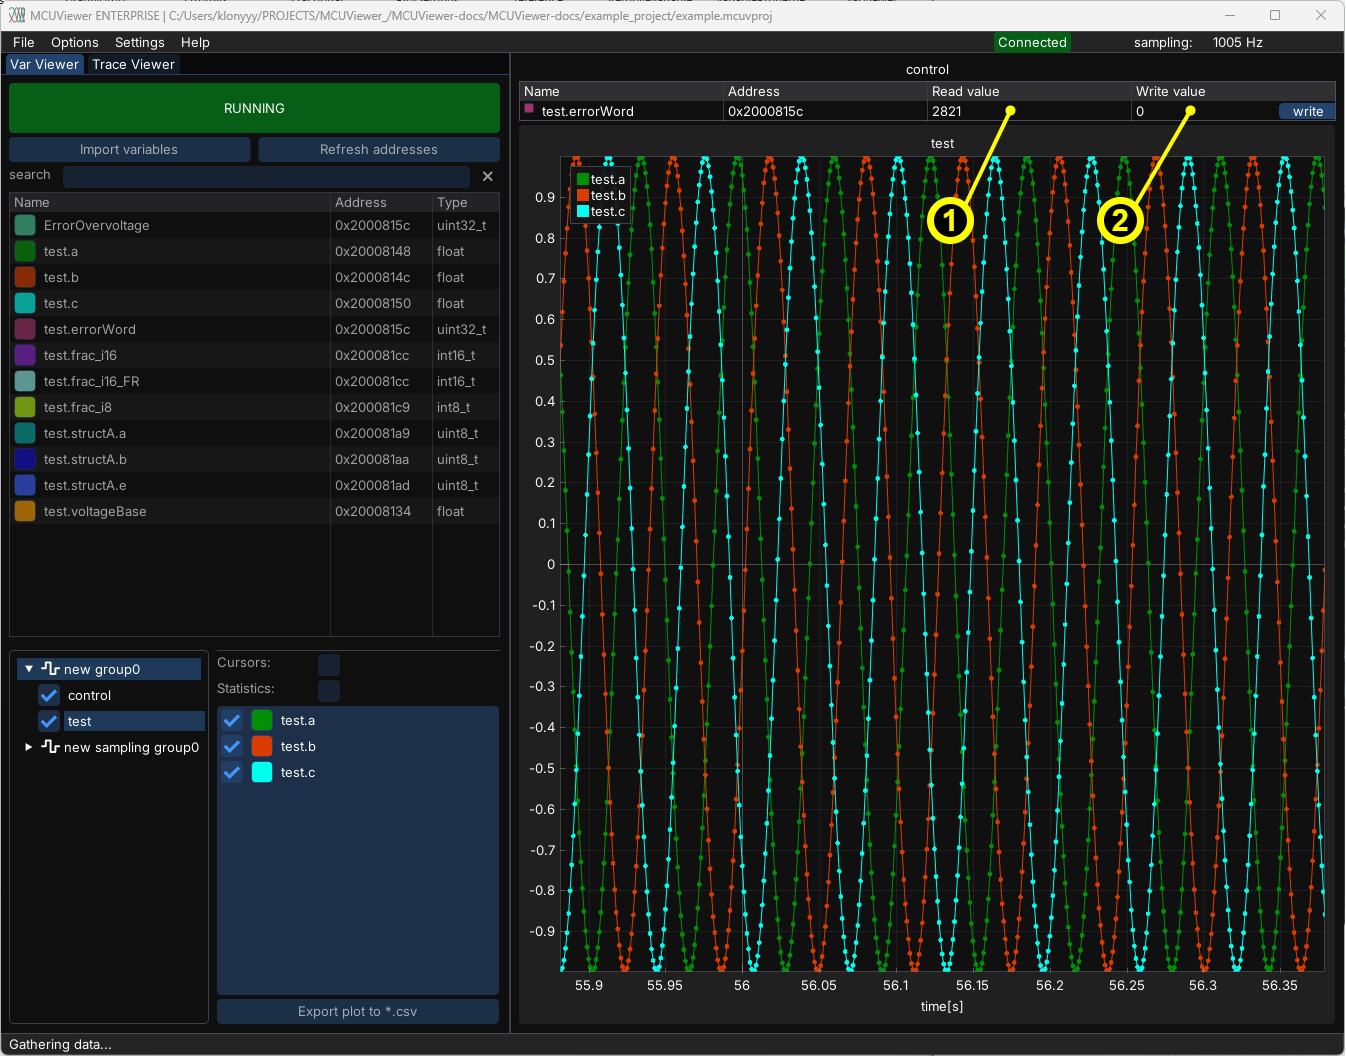
Task: Switch to the Trace Viewer tab
Action: (x=133, y=64)
